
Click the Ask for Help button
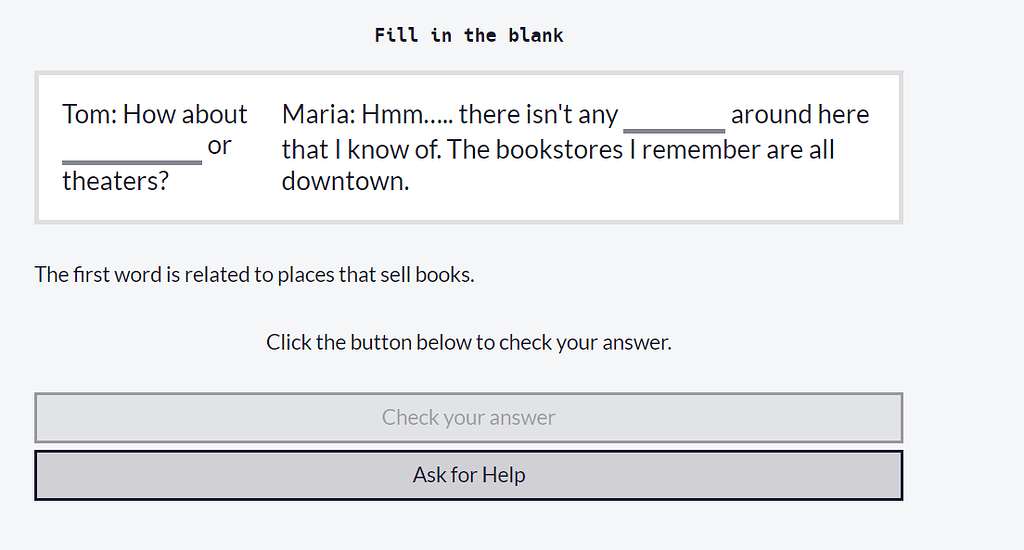point(469,475)
